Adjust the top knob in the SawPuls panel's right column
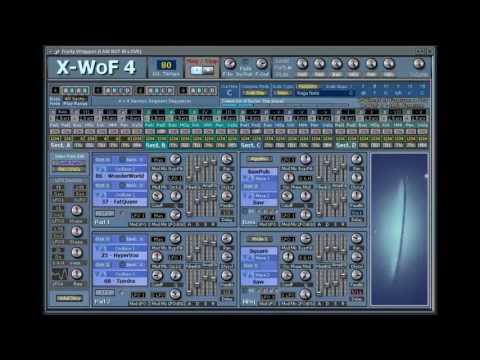480x360 pixels. (x=357, y=160)
